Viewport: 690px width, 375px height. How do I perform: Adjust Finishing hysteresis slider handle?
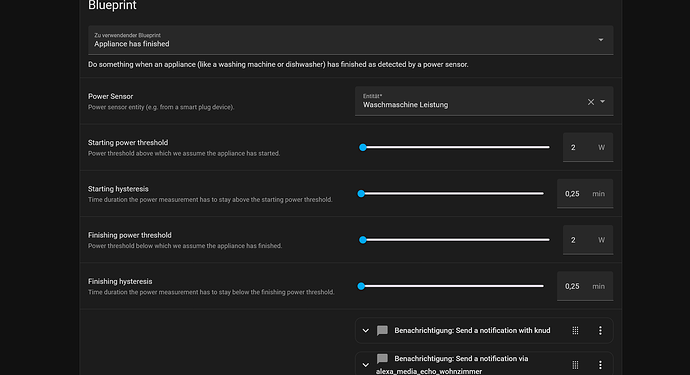361,286
